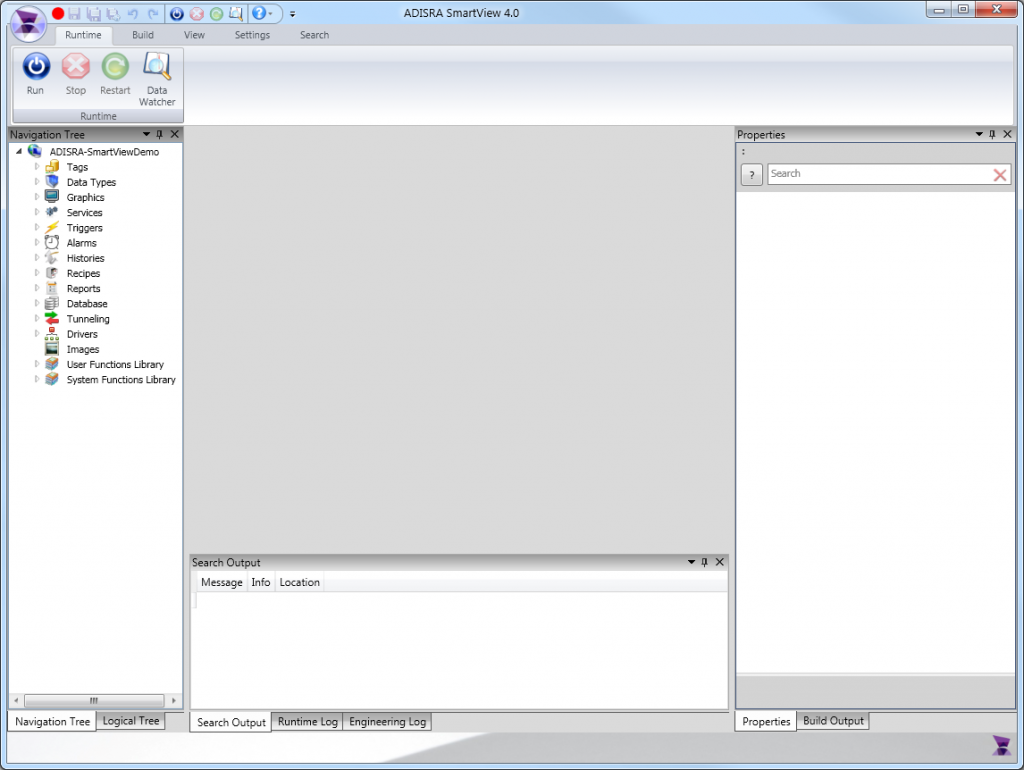Click the Stop button in the ribbon

point(76,74)
